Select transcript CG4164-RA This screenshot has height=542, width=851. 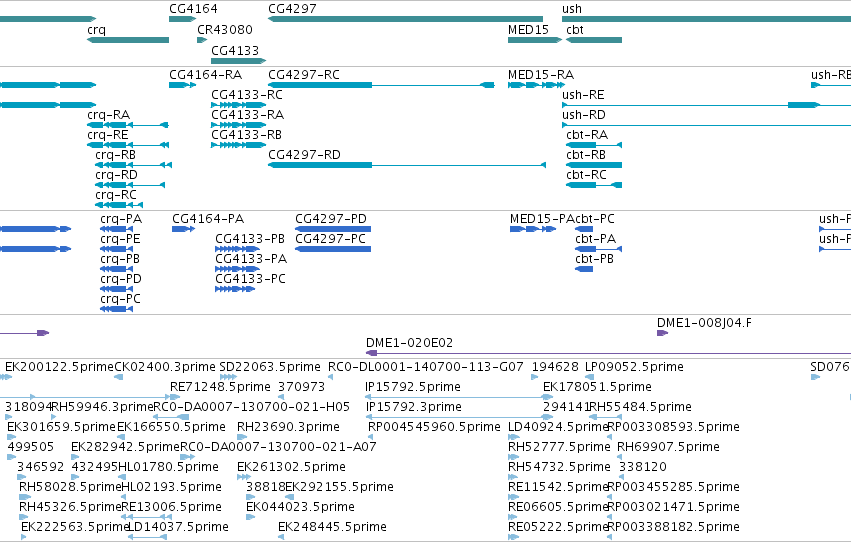click(206, 75)
